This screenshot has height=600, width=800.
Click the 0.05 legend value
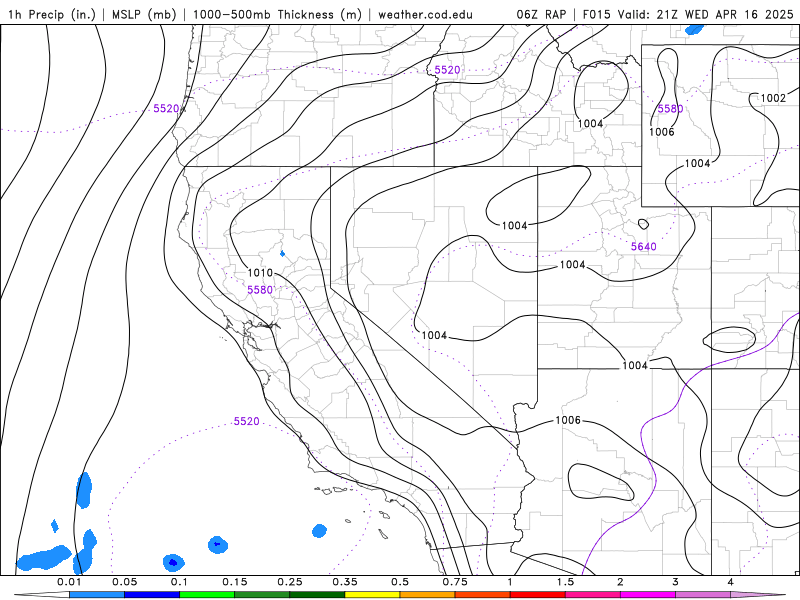[x=124, y=582]
